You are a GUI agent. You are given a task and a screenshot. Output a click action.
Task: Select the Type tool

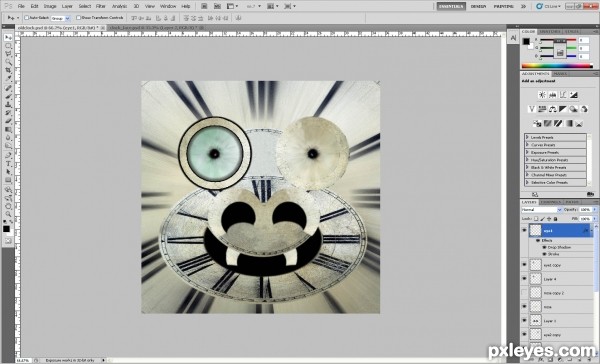click(x=8, y=164)
